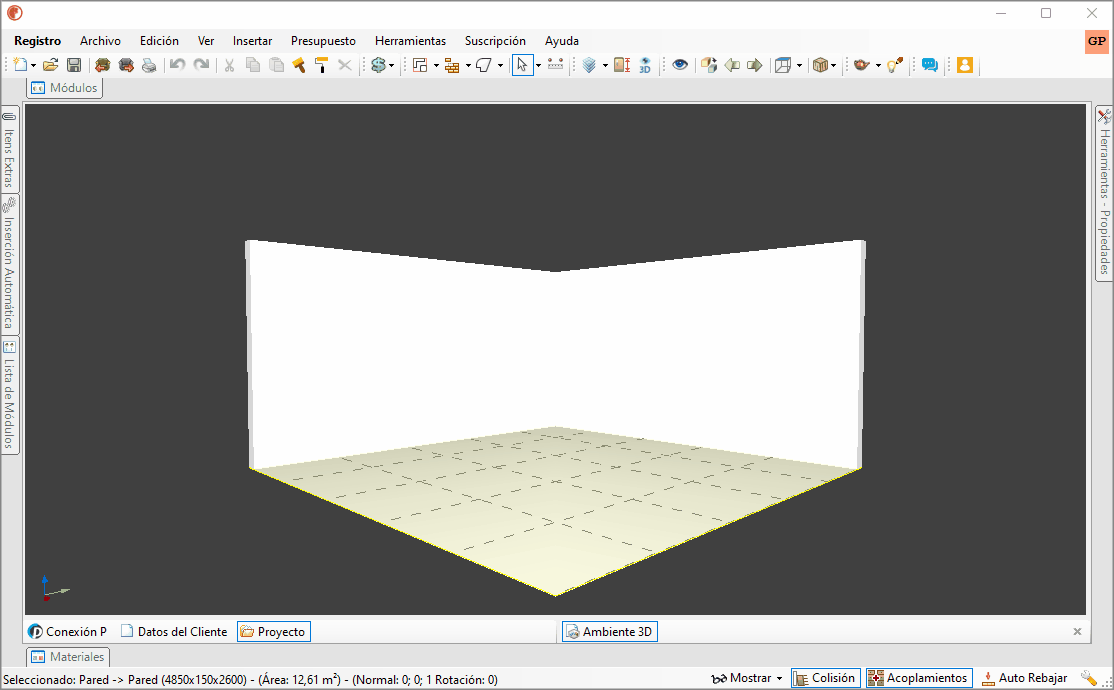Switch to Datos del Cliente tab
Image resolution: width=1114 pixels, height=690 pixels.
pyautogui.click(x=174, y=632)
